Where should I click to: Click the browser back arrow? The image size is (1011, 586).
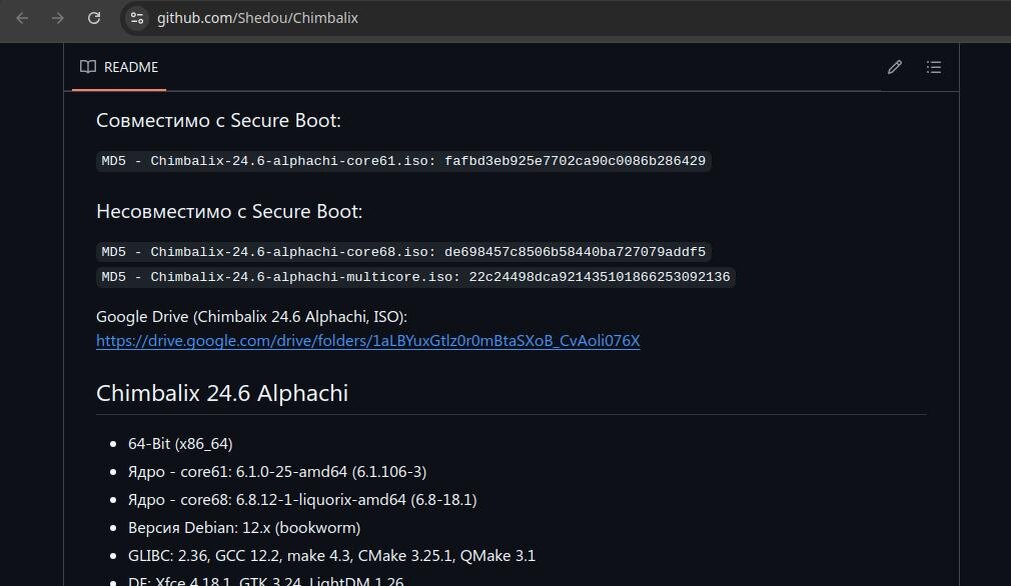22,18
